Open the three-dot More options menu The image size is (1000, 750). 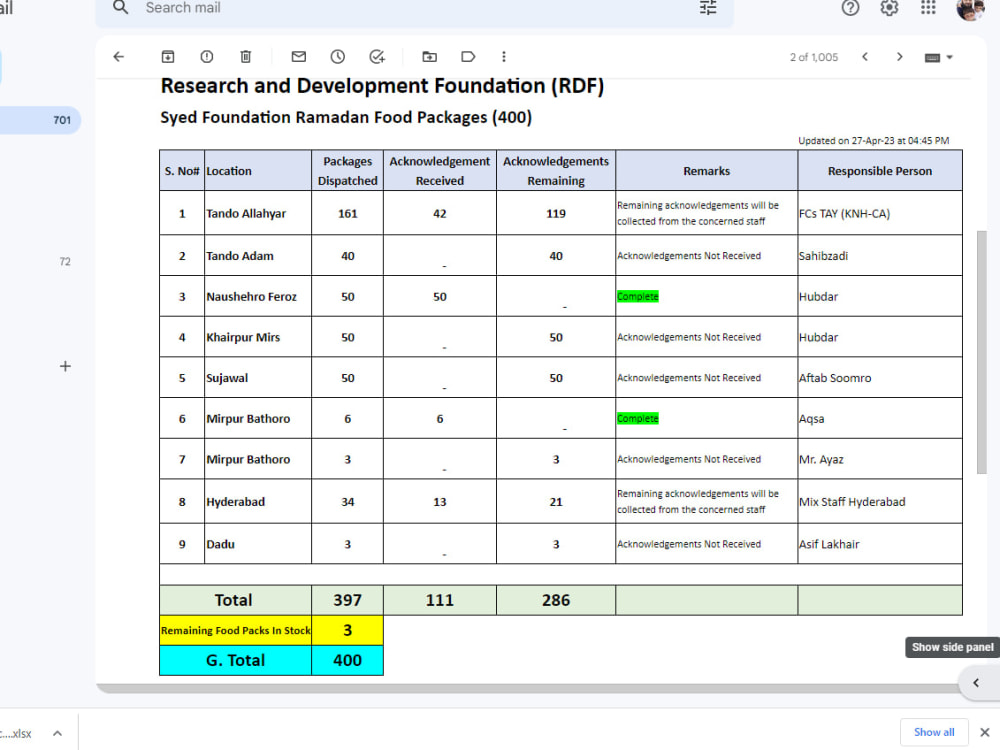tap(504, 57)
